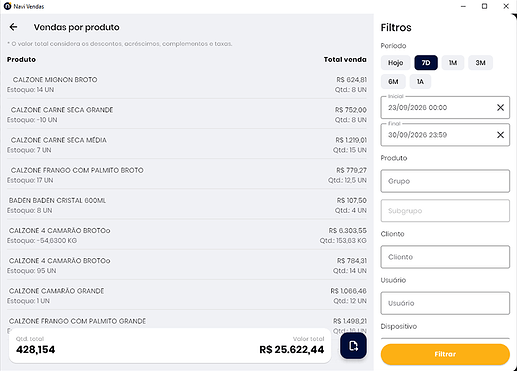Clear the Final date field
517x371 pixels.
pos(500,135)
